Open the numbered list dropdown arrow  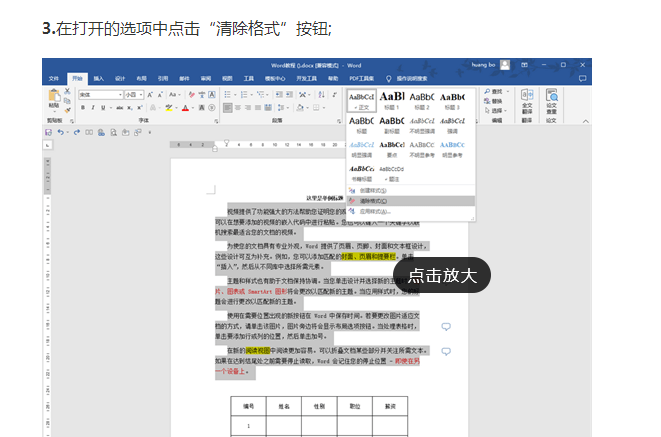251,95
